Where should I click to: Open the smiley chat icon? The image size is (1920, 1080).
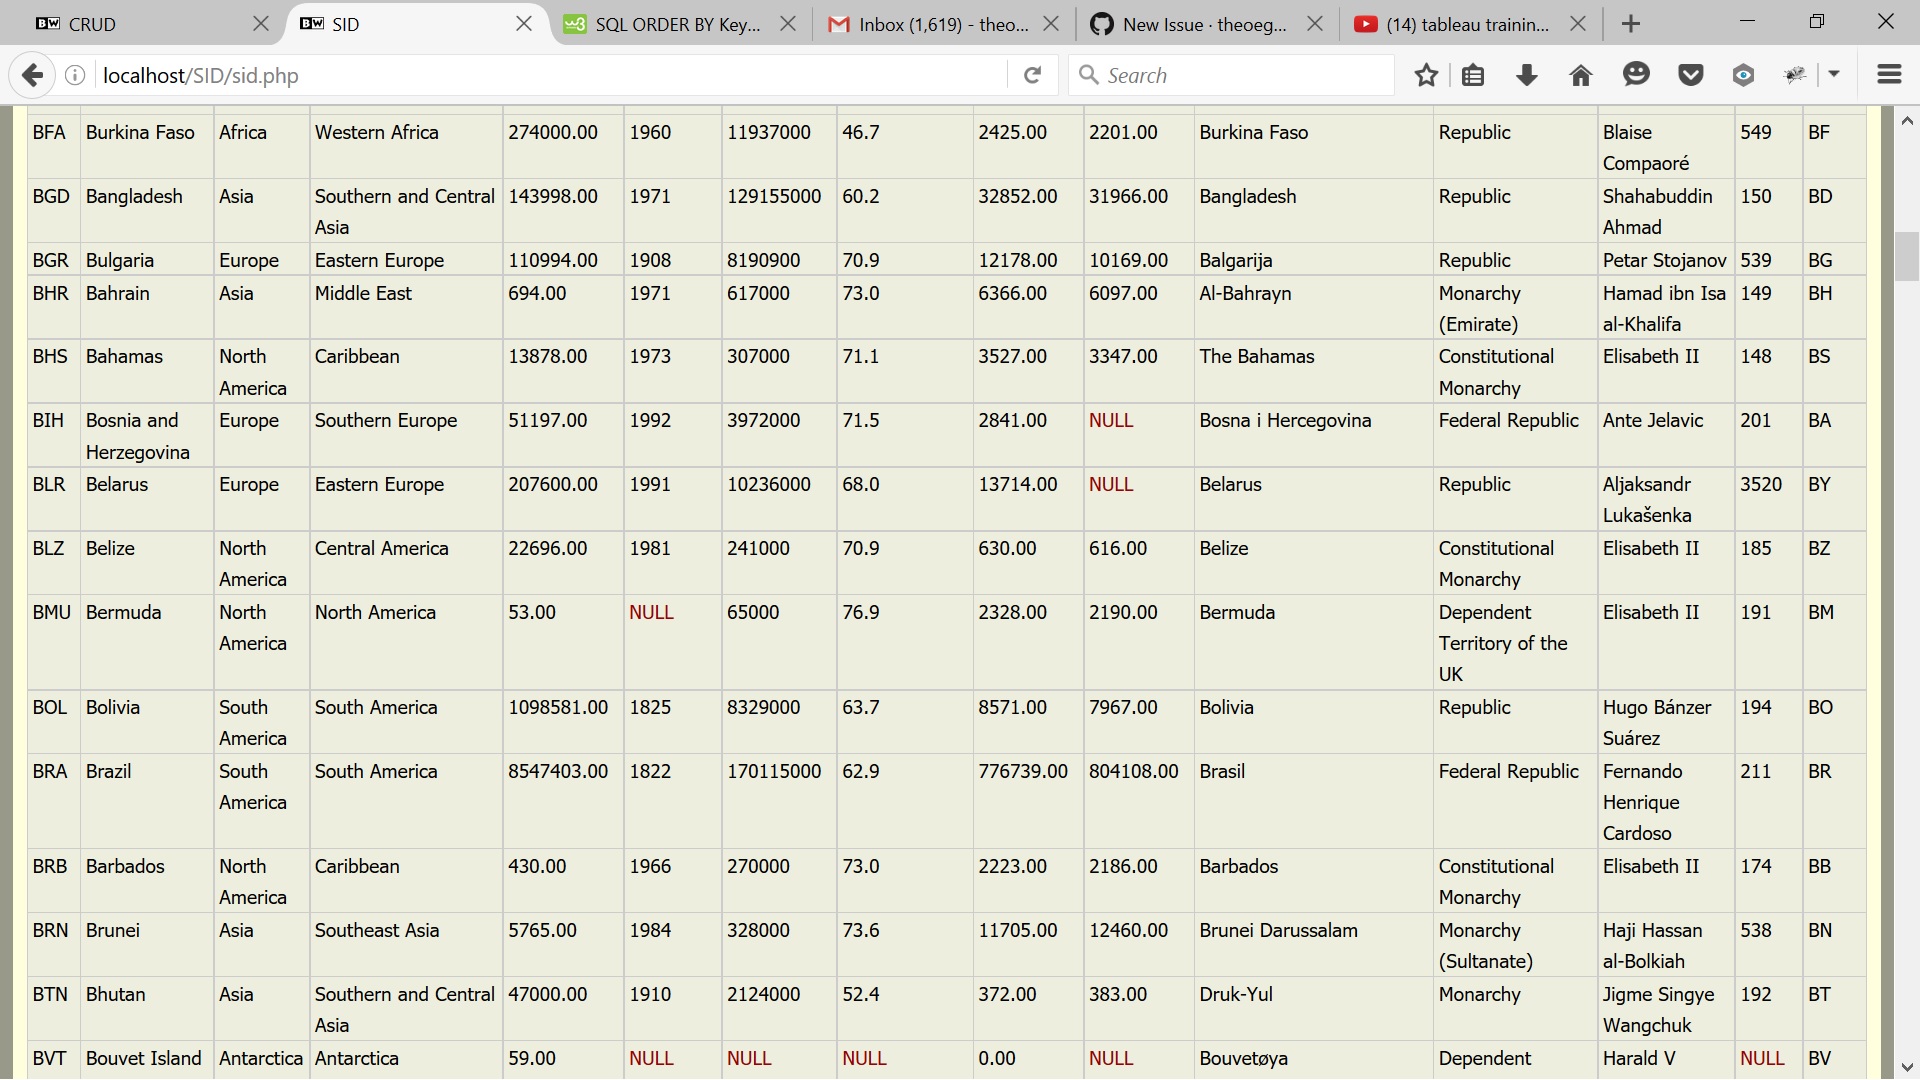[1636, 75]
